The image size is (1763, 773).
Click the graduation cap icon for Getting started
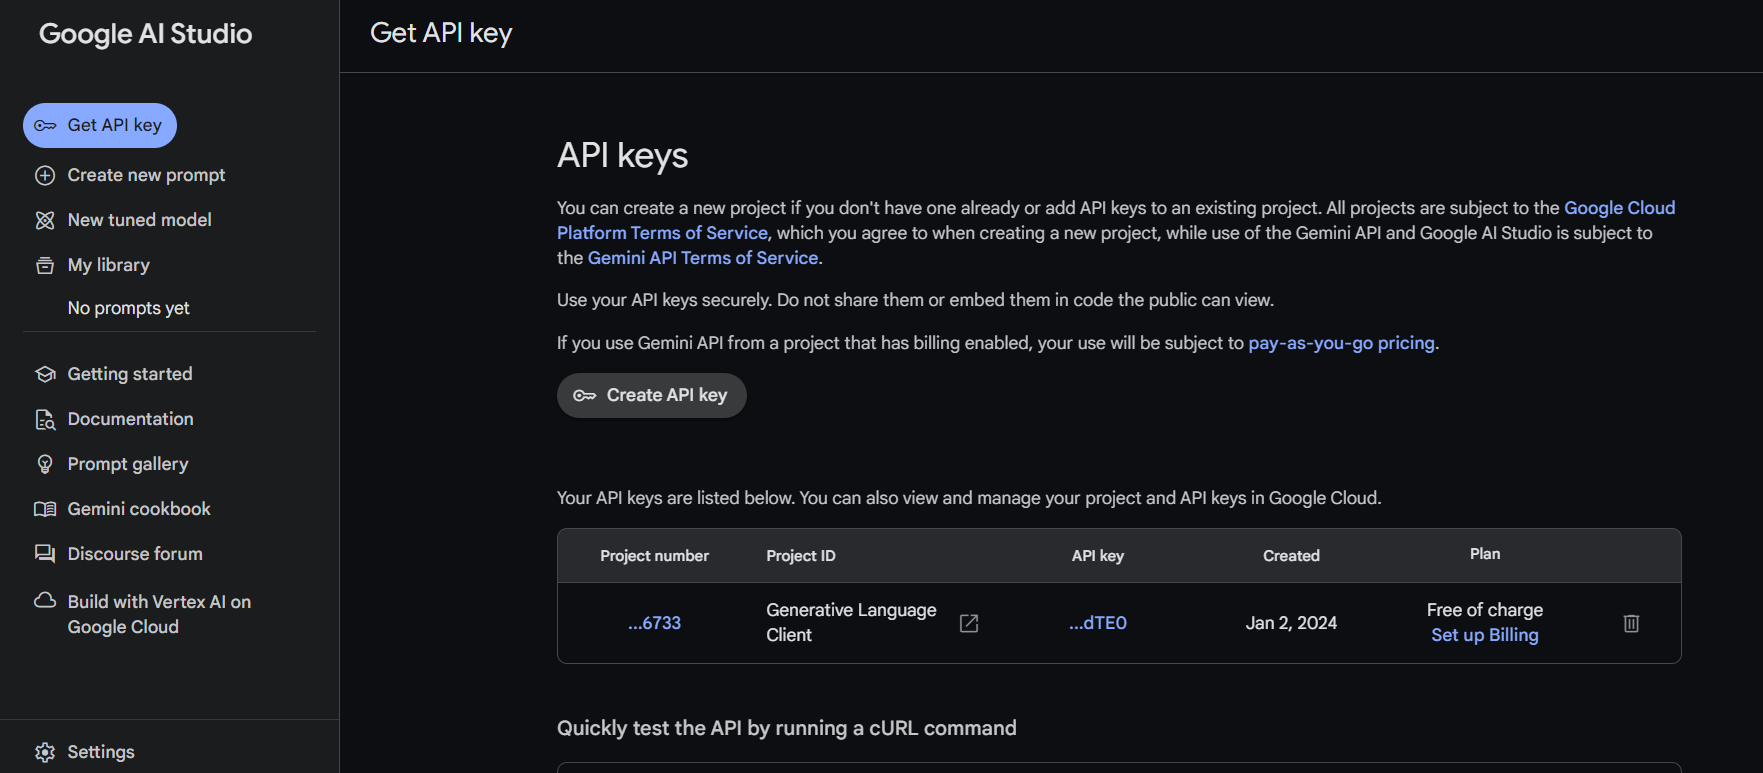click(45, 374)
